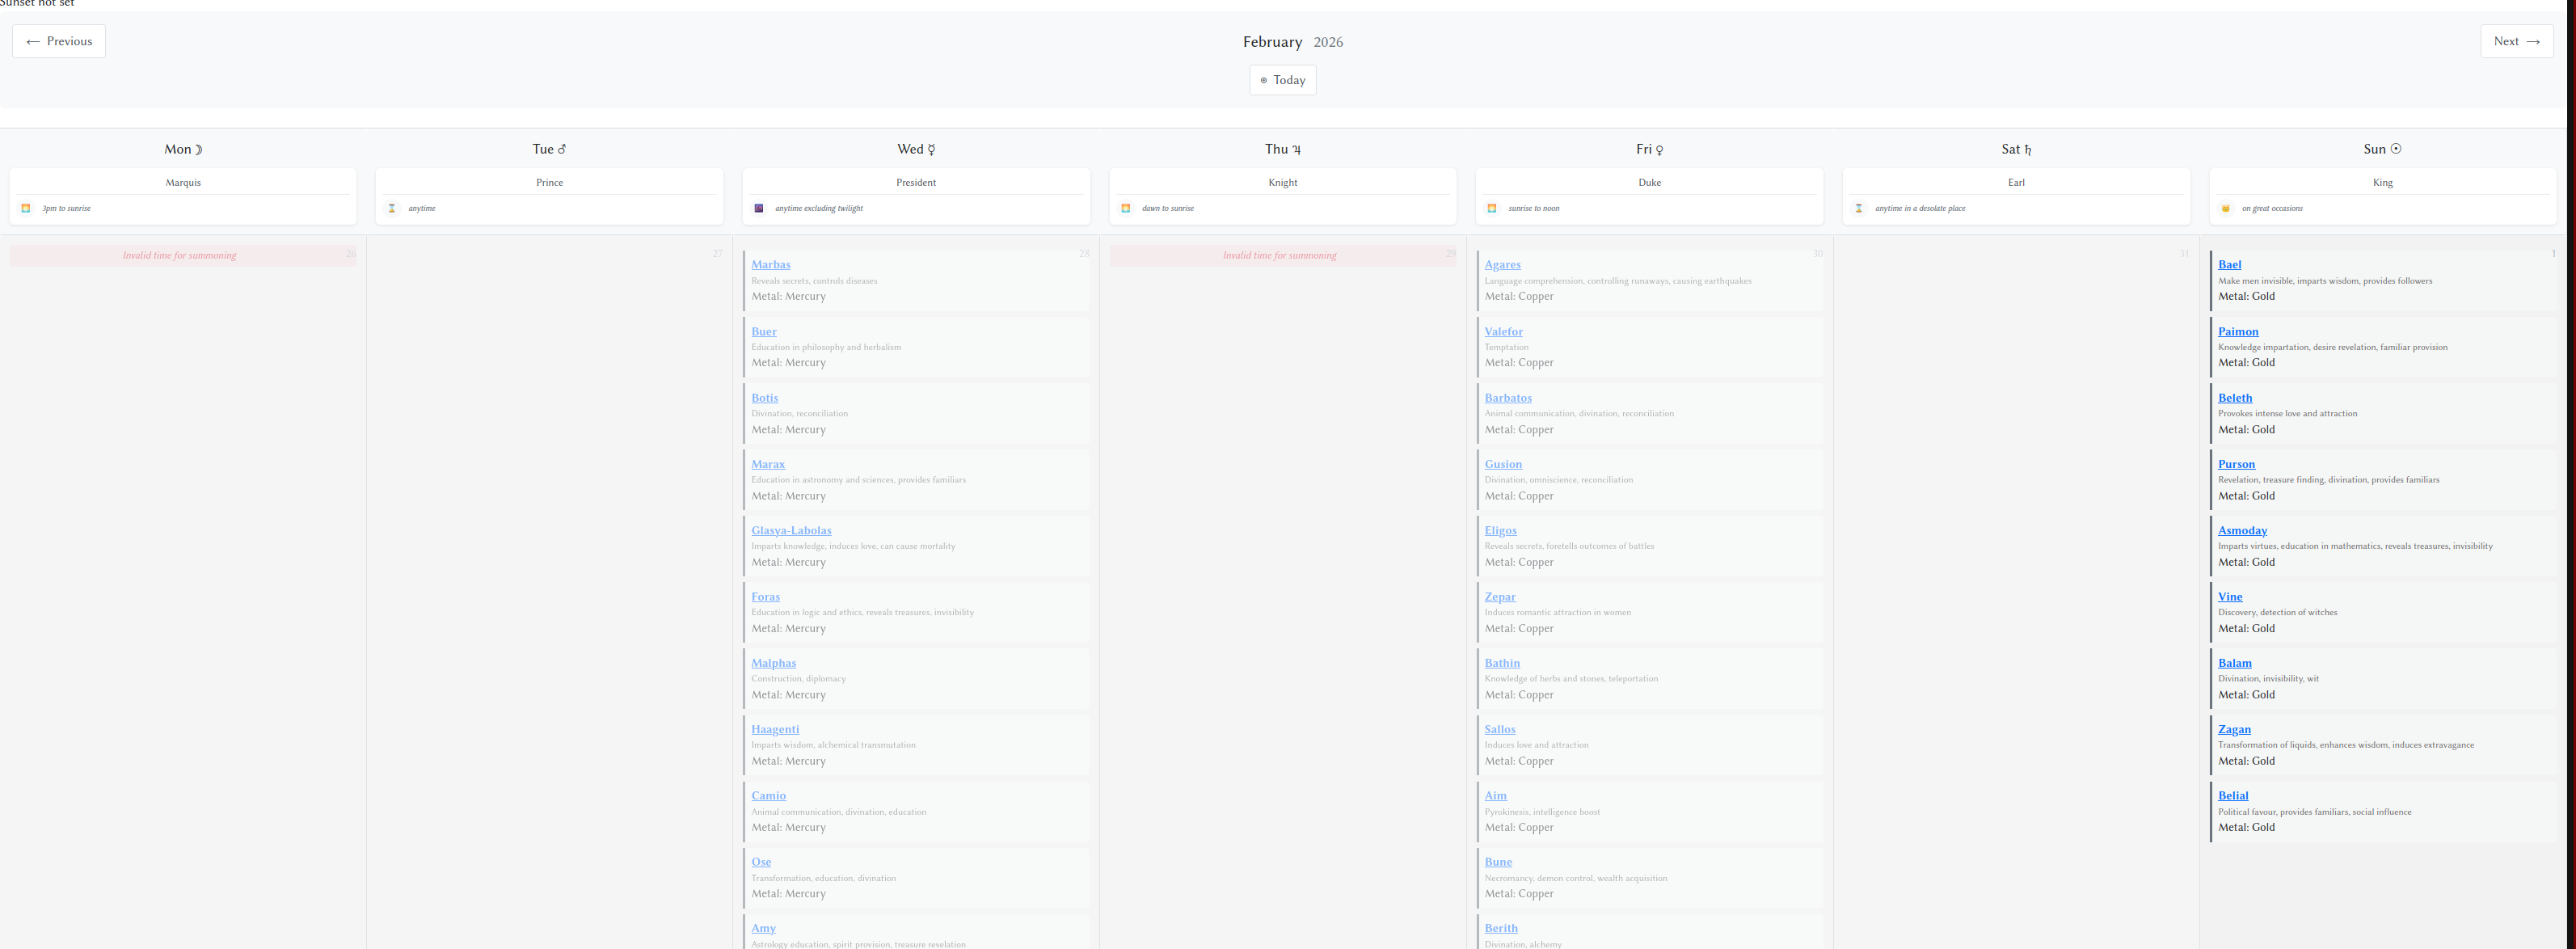Select the Wed Mercury day header
The image size is (2576, 949).
916,149
